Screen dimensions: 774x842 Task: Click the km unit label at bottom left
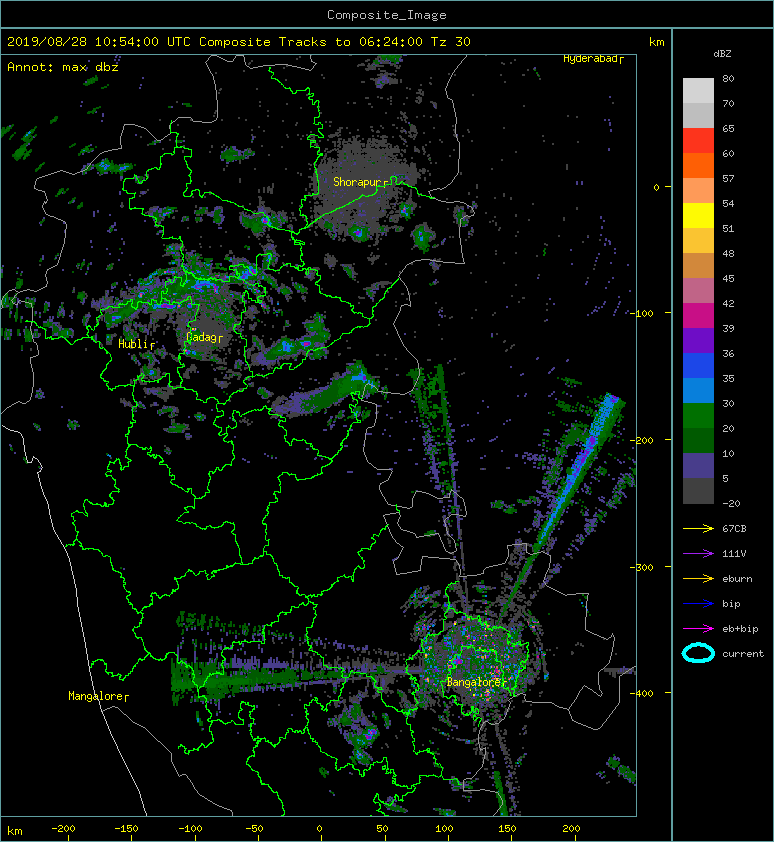15,831
